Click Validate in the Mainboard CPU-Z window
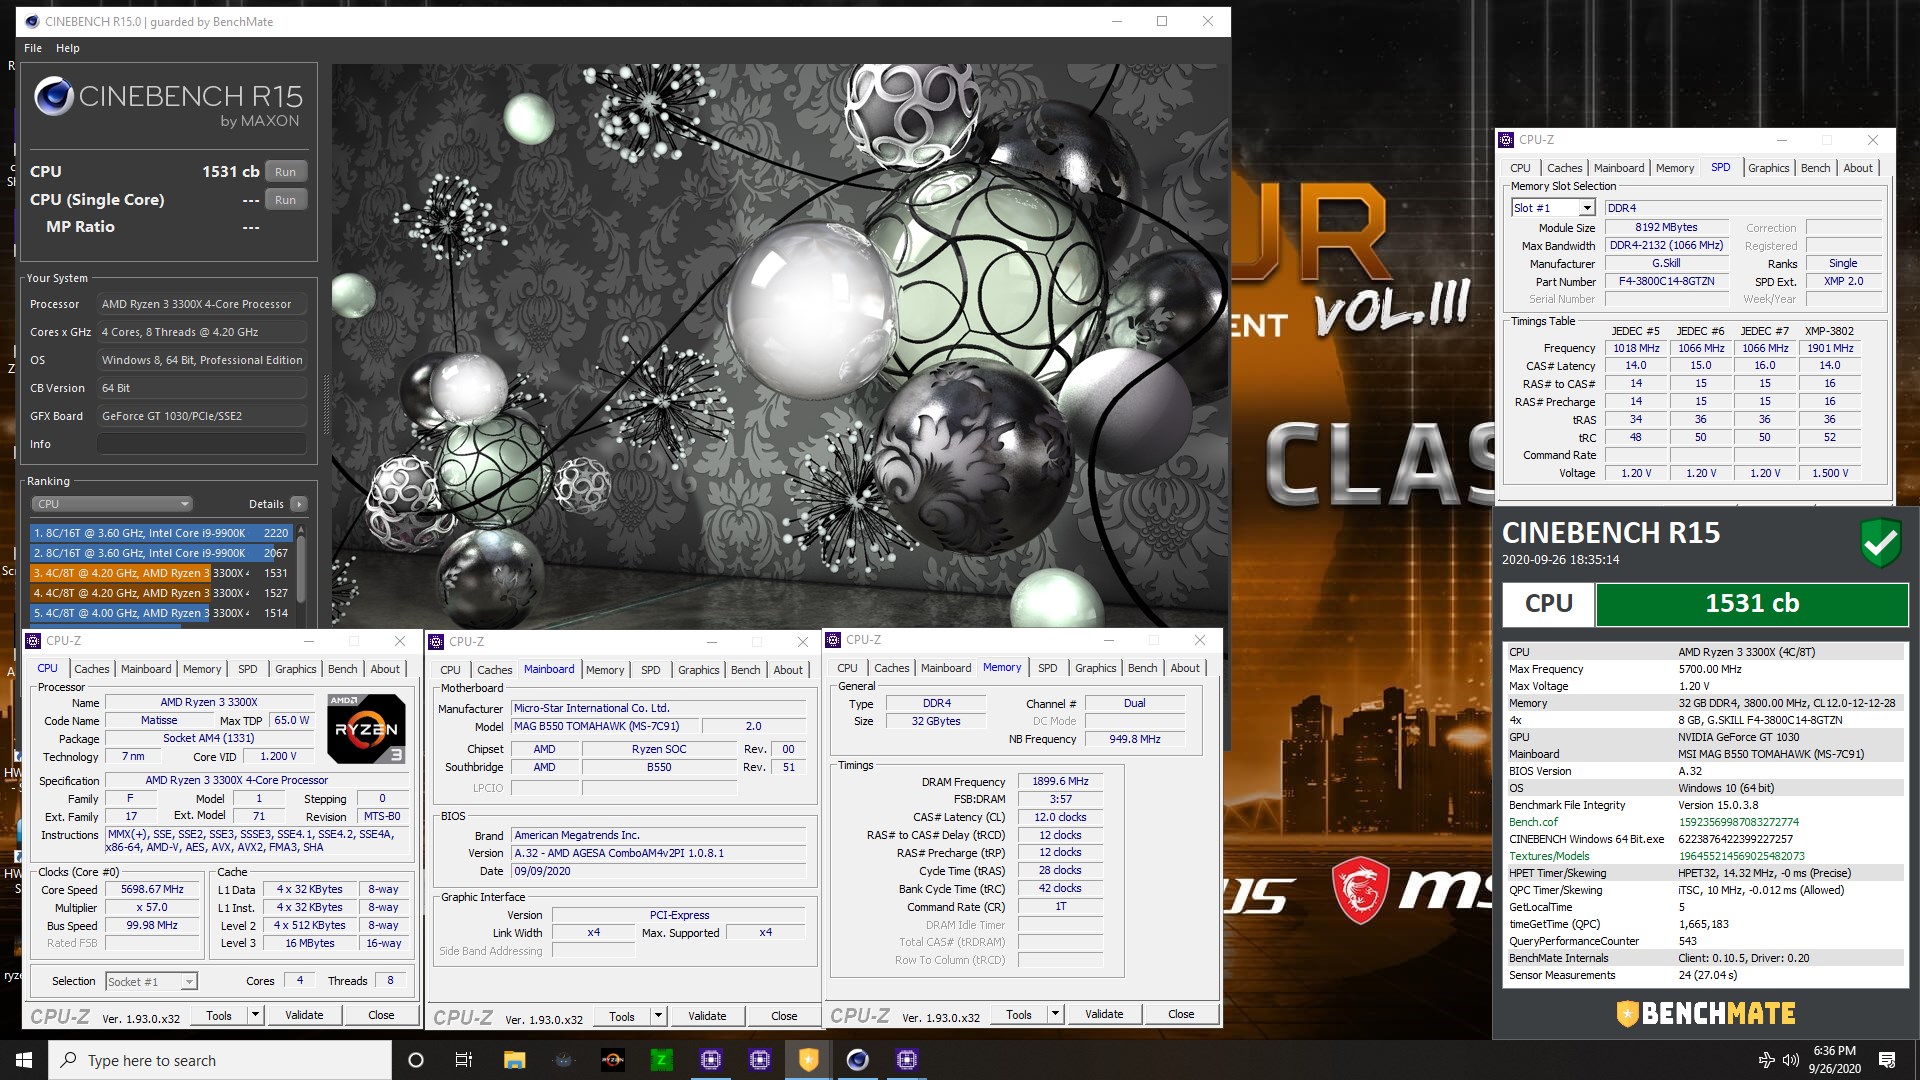 [707, 1016]
